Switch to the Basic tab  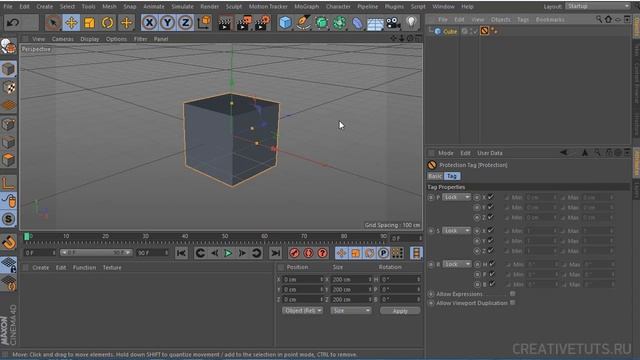[x=435, y=176]
